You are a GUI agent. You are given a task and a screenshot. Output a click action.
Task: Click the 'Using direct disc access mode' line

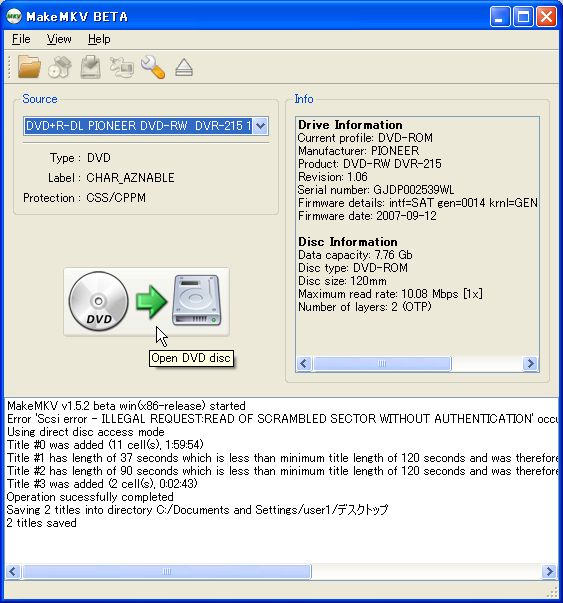86,432
